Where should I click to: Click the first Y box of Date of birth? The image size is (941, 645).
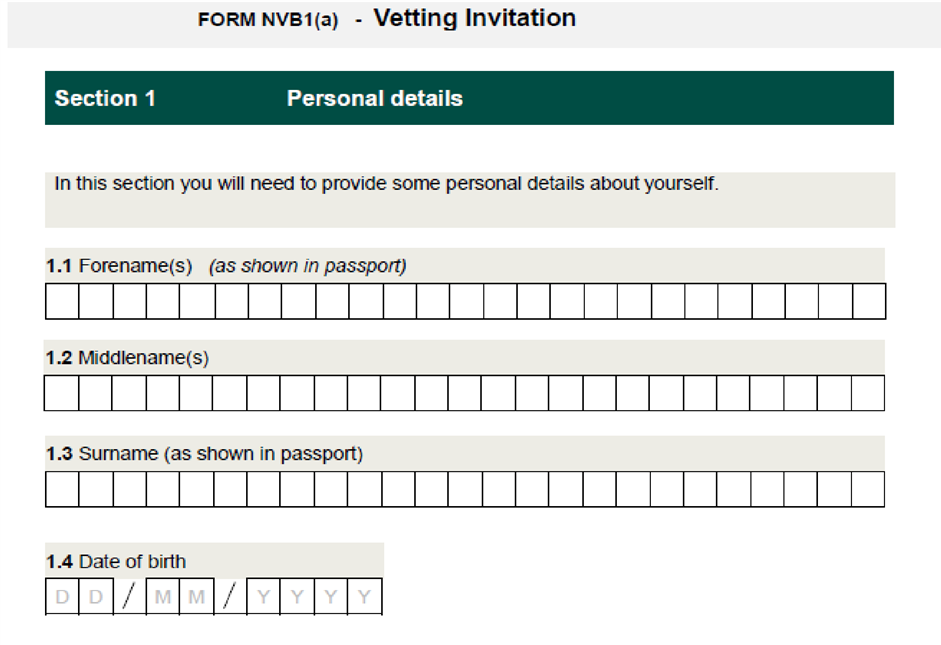[x=263, y=596]
